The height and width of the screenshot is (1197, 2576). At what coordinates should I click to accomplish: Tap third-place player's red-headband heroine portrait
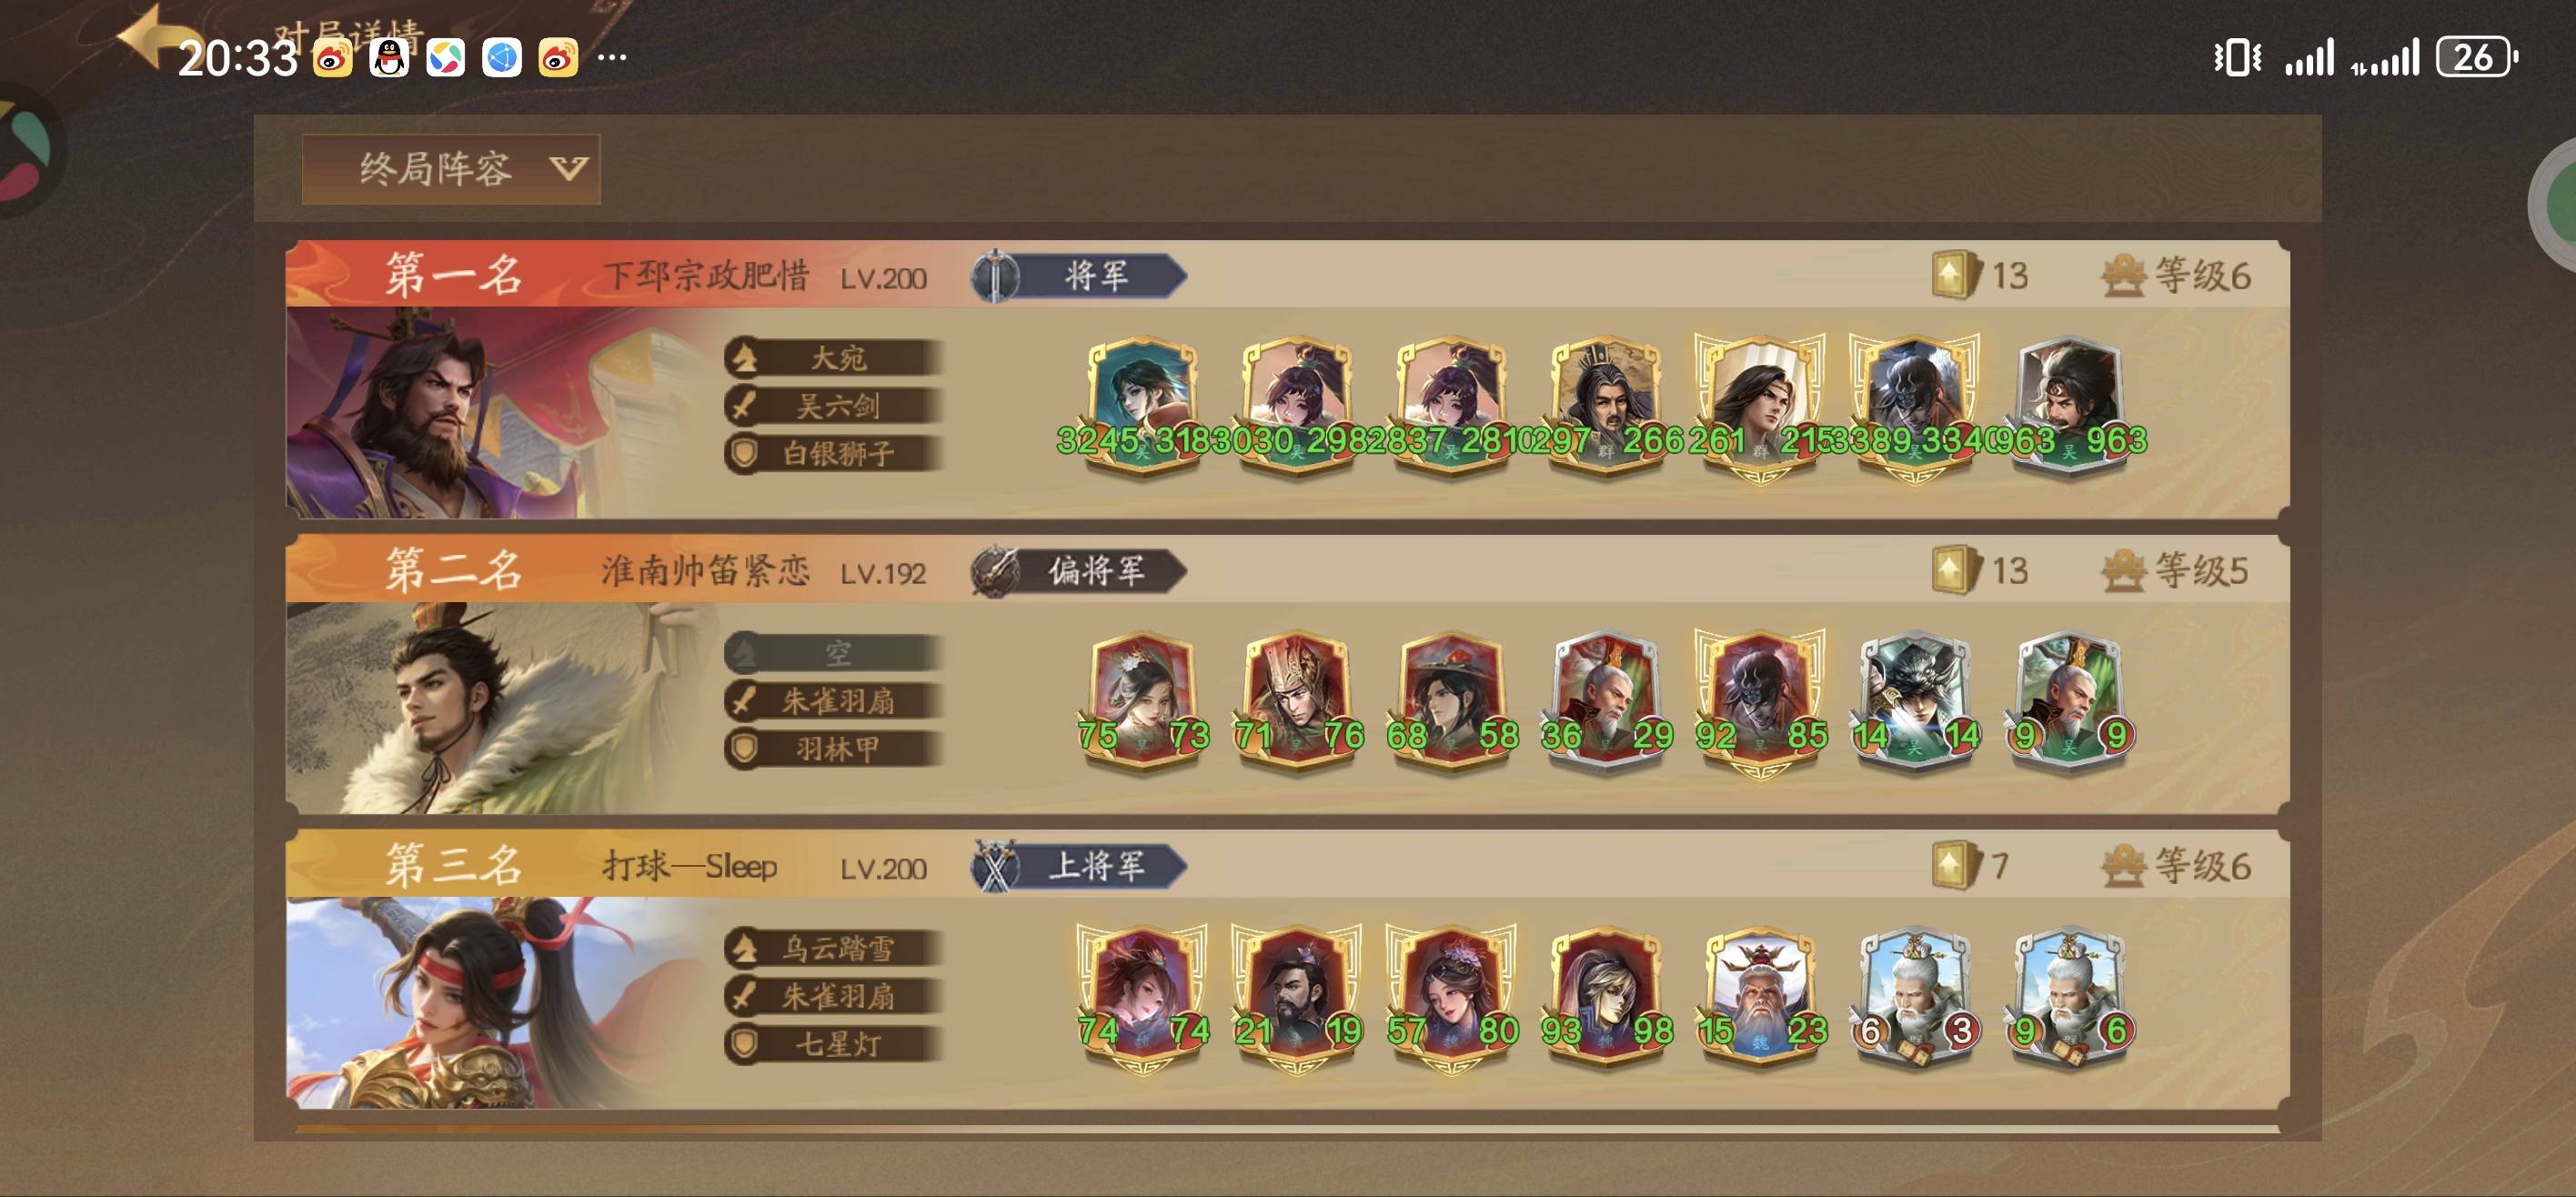[430, 1003]
